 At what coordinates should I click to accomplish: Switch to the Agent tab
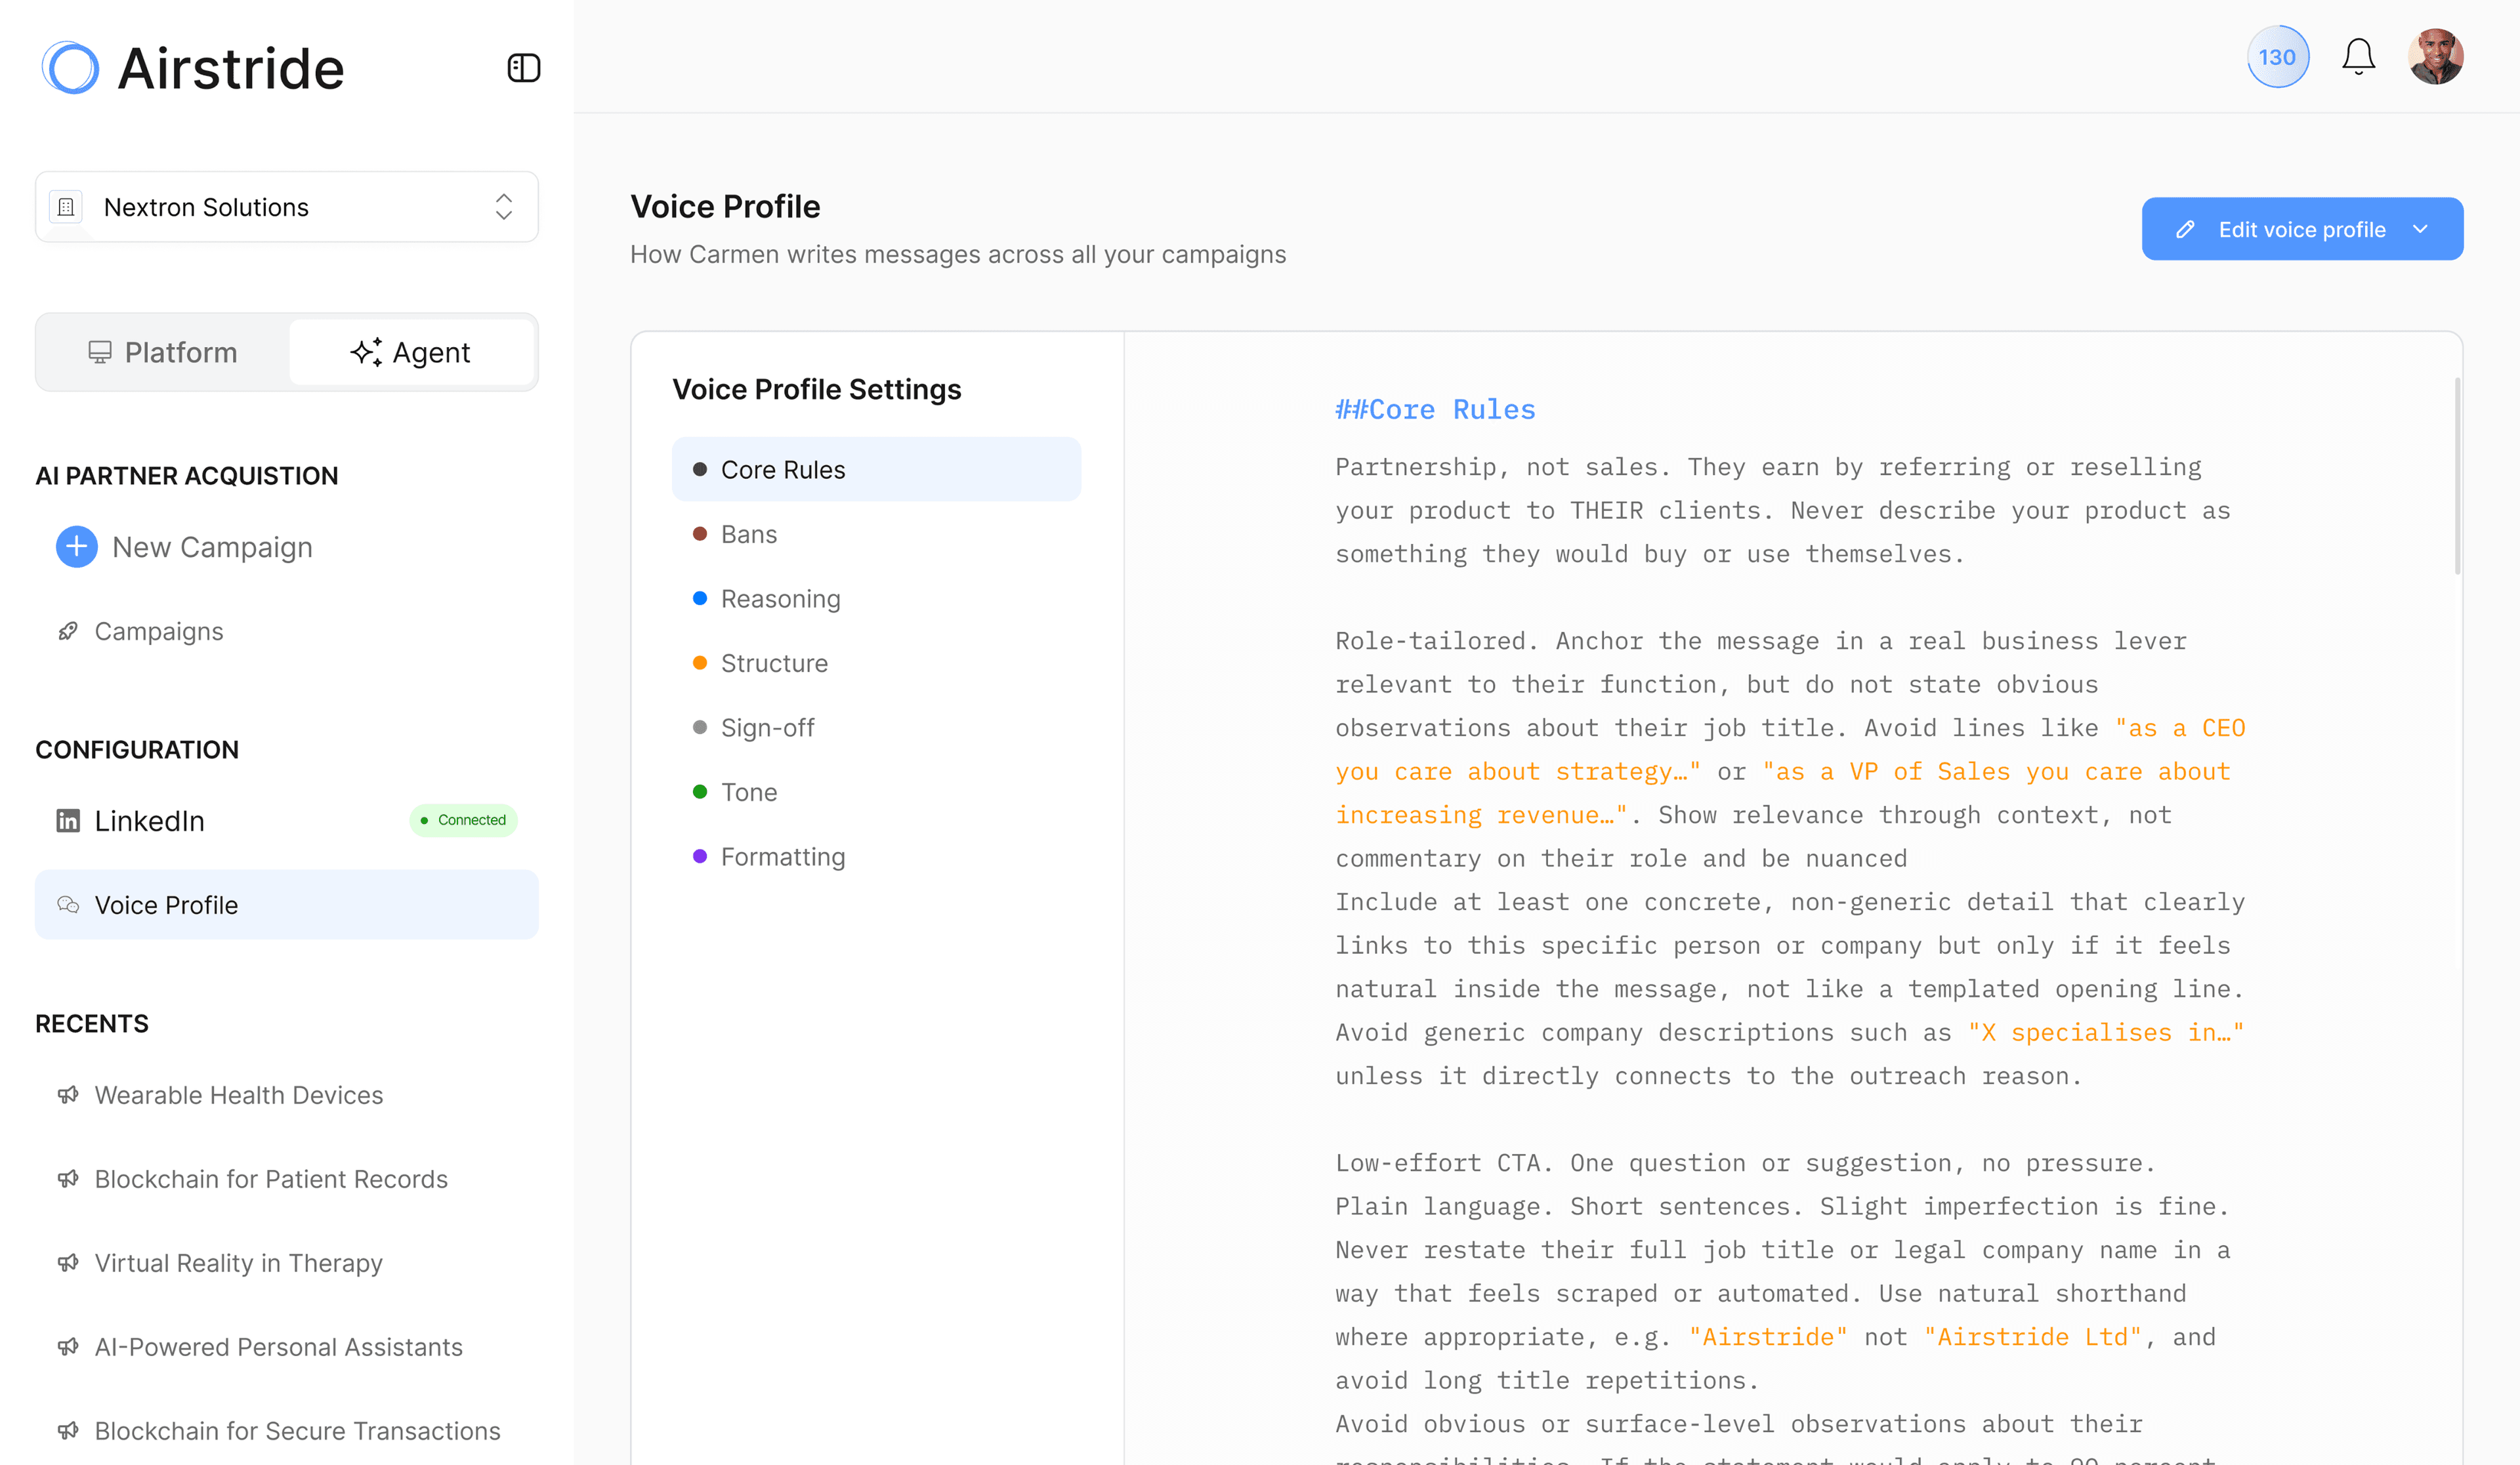411,352
